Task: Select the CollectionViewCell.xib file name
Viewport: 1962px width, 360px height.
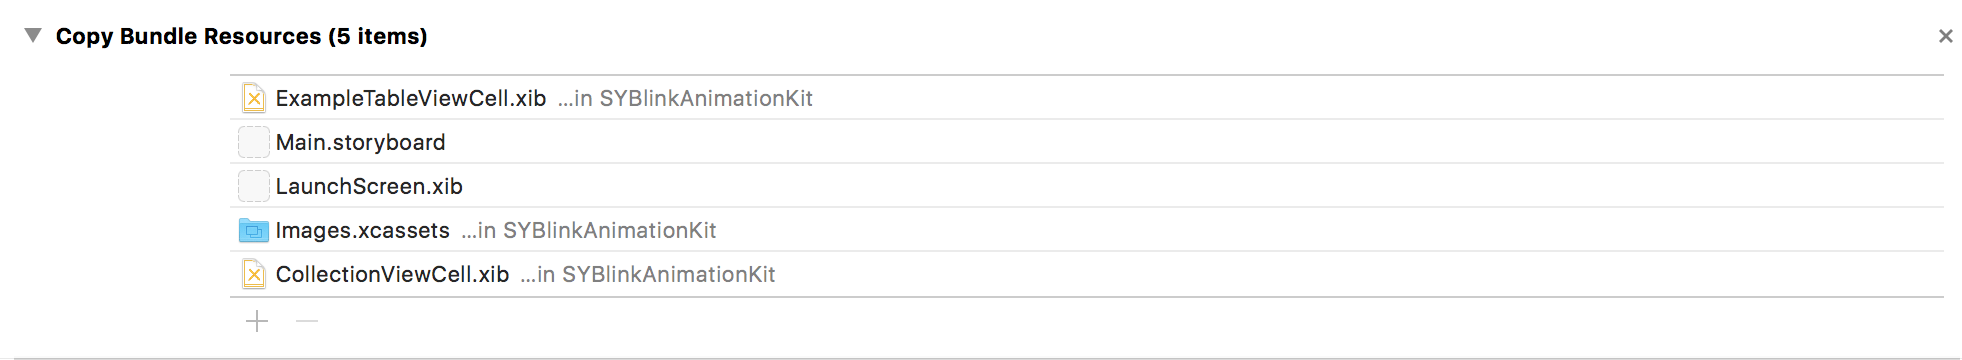Action: tap(392, 274)
